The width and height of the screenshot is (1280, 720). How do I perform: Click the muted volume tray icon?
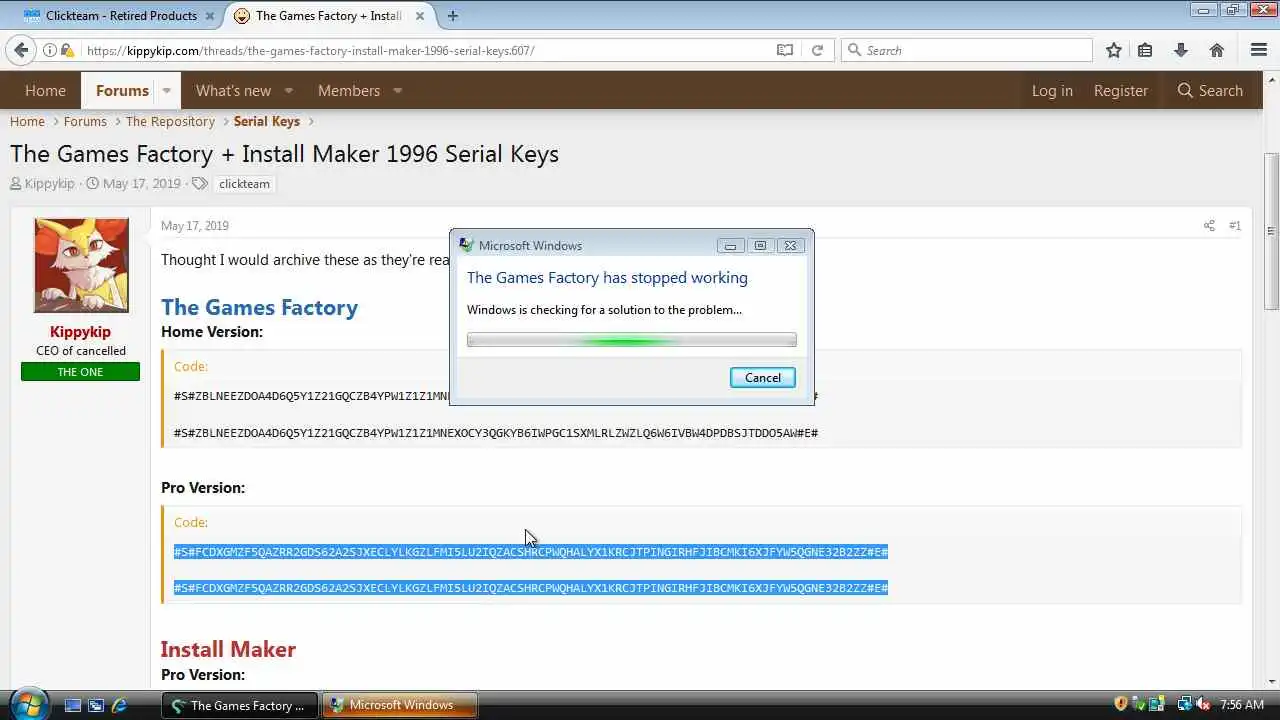pyautogui.click(x=1203, y=704)
